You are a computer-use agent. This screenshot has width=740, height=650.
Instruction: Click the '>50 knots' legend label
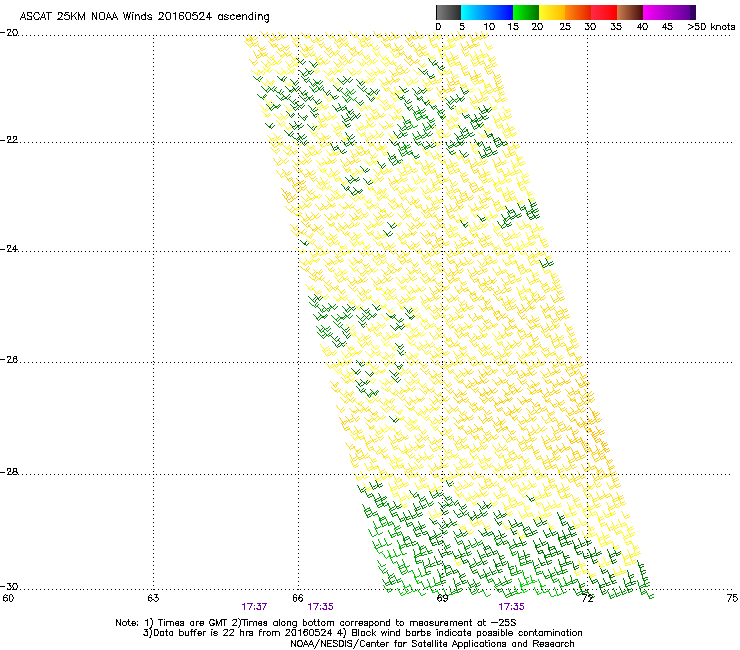(711, 27)
